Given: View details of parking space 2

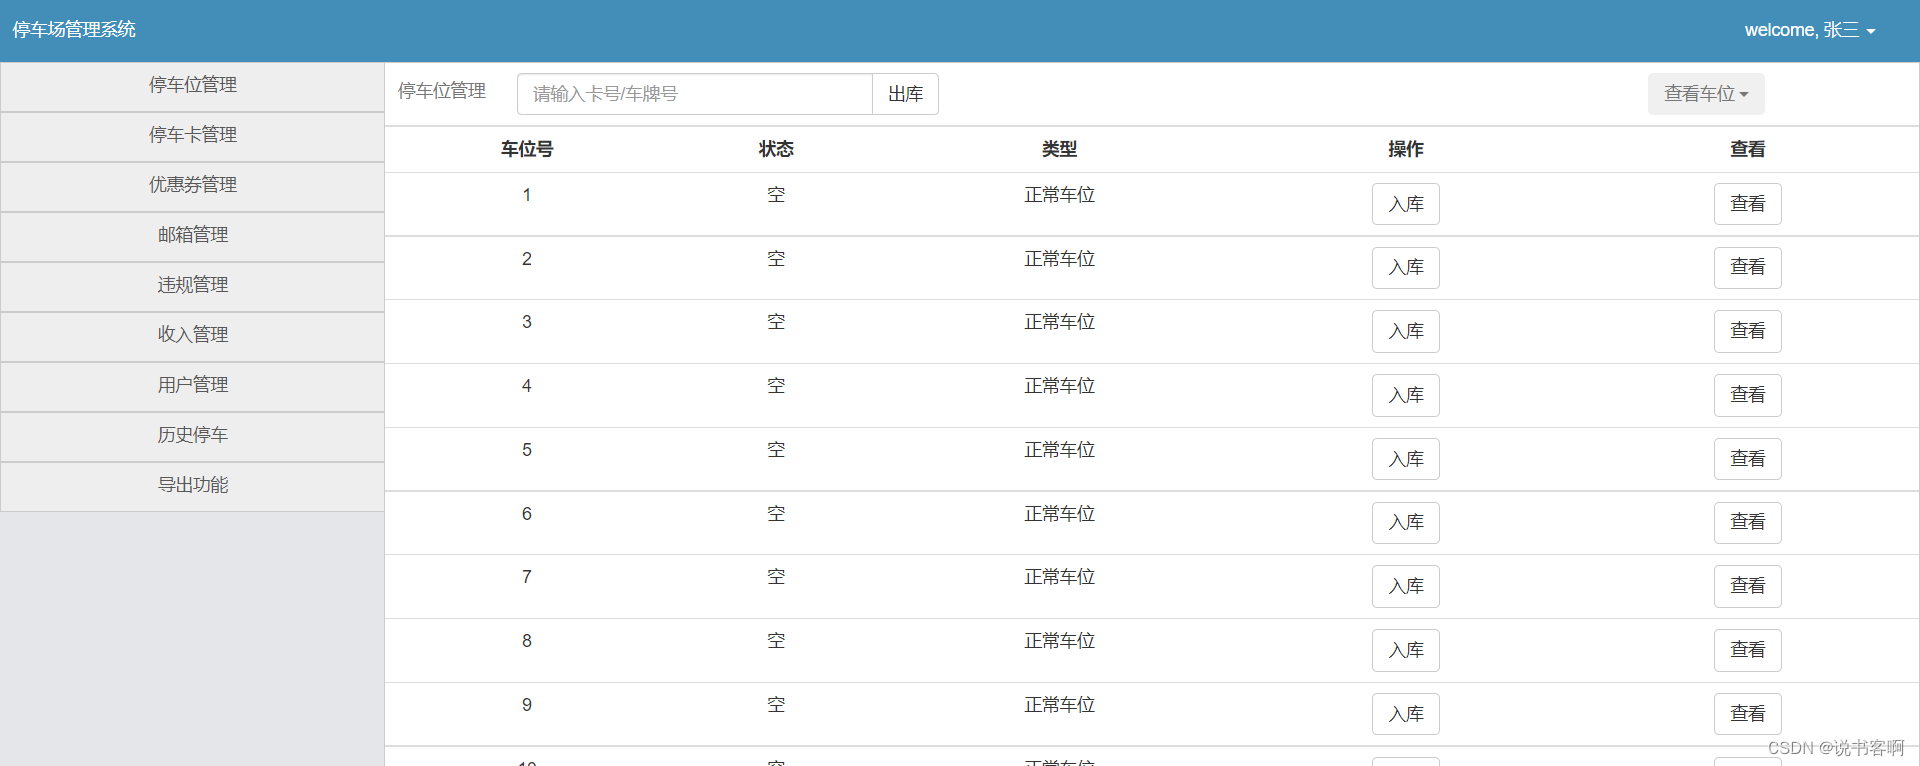Looking at the screenshot, I should (x=1748, y=268).
